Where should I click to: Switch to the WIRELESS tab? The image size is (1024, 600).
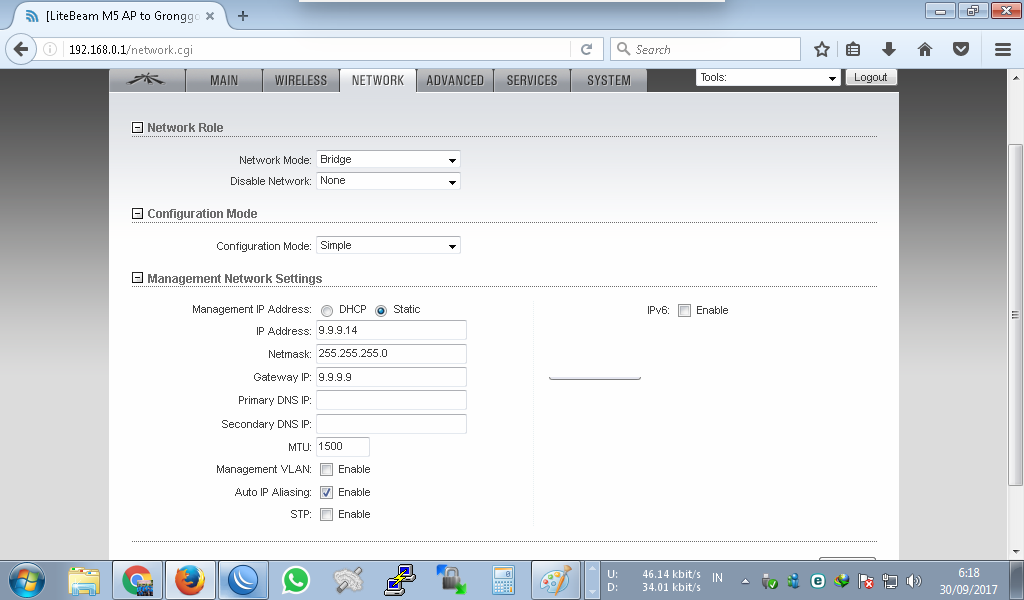(x=300, y=81)
